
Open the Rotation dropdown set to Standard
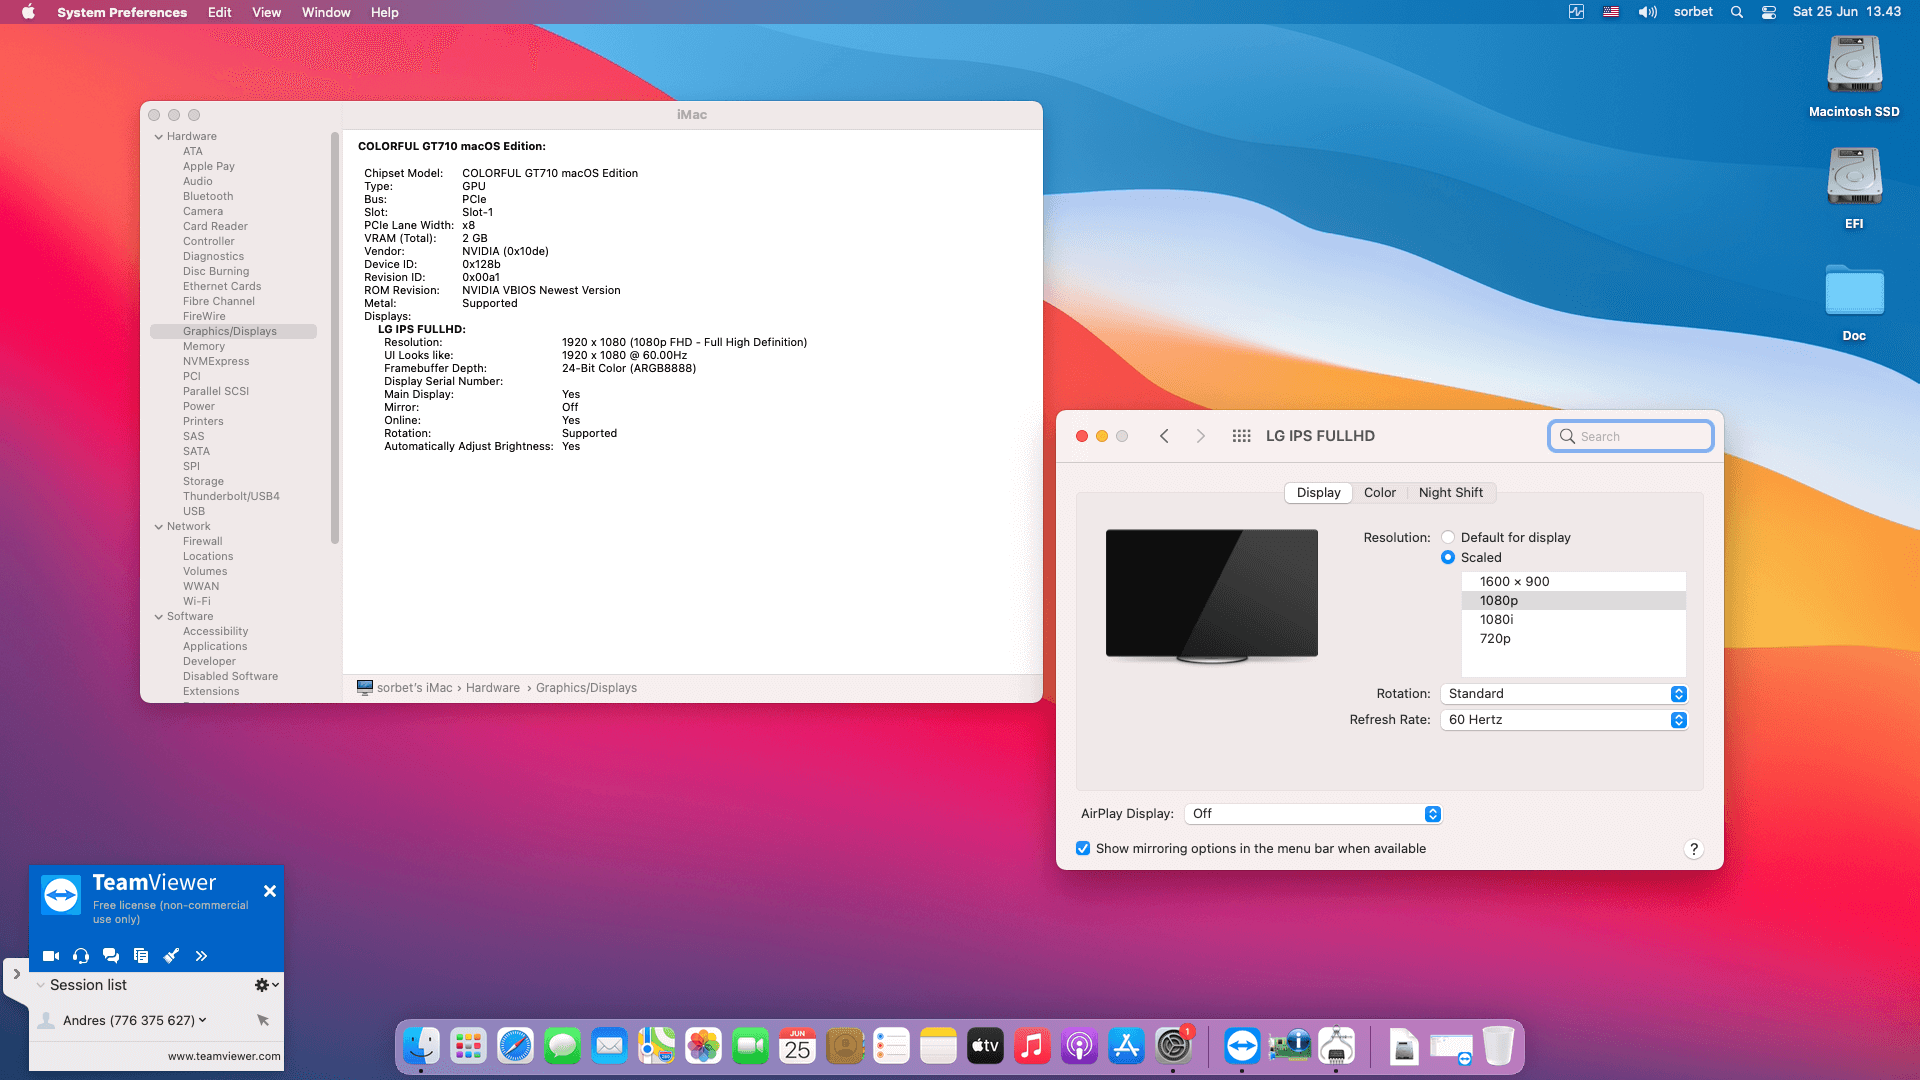tap(1564, 694)
